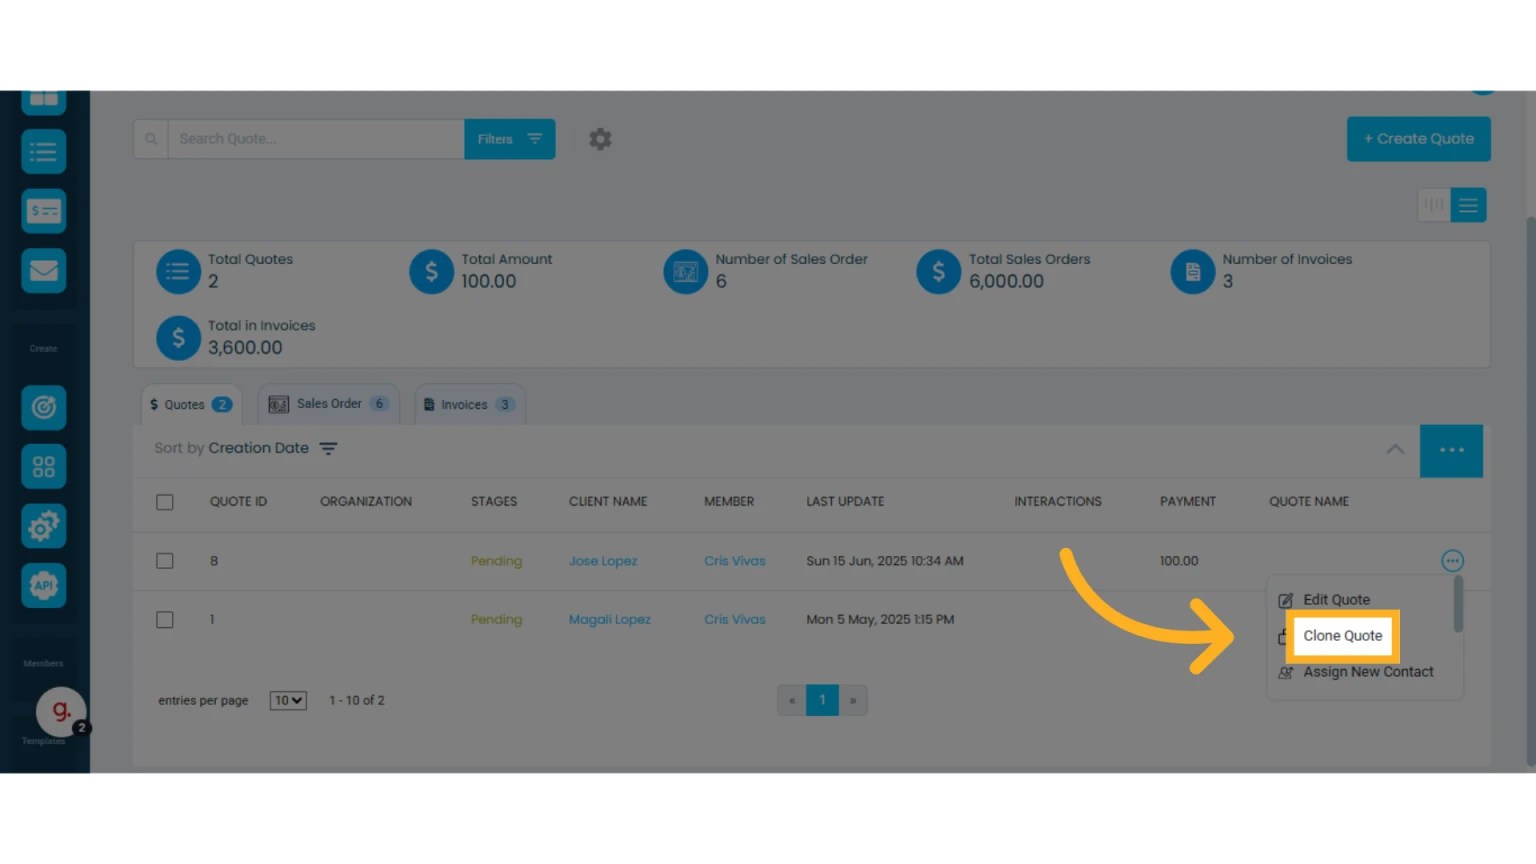This screenshot has width=1536, height=864.
Task: Click the page vertical scrollbar
Action: 1530,490
